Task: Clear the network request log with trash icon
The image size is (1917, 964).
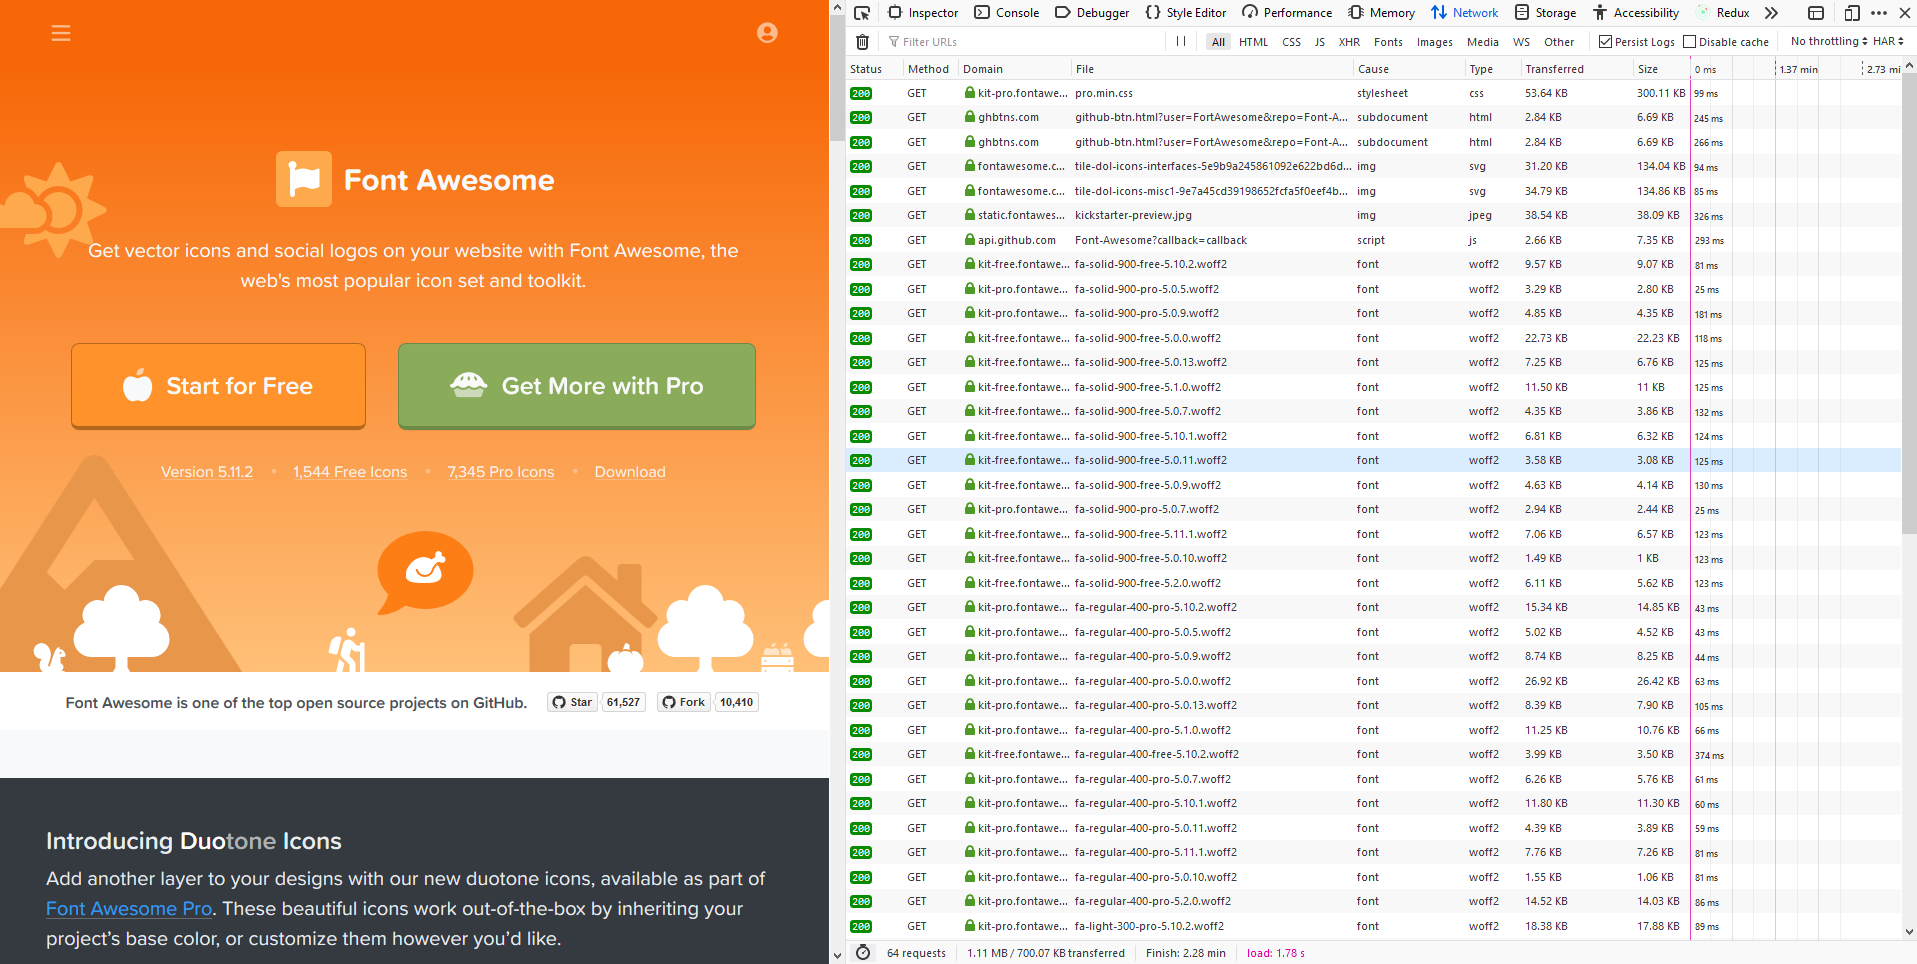Action: (862, 42)
